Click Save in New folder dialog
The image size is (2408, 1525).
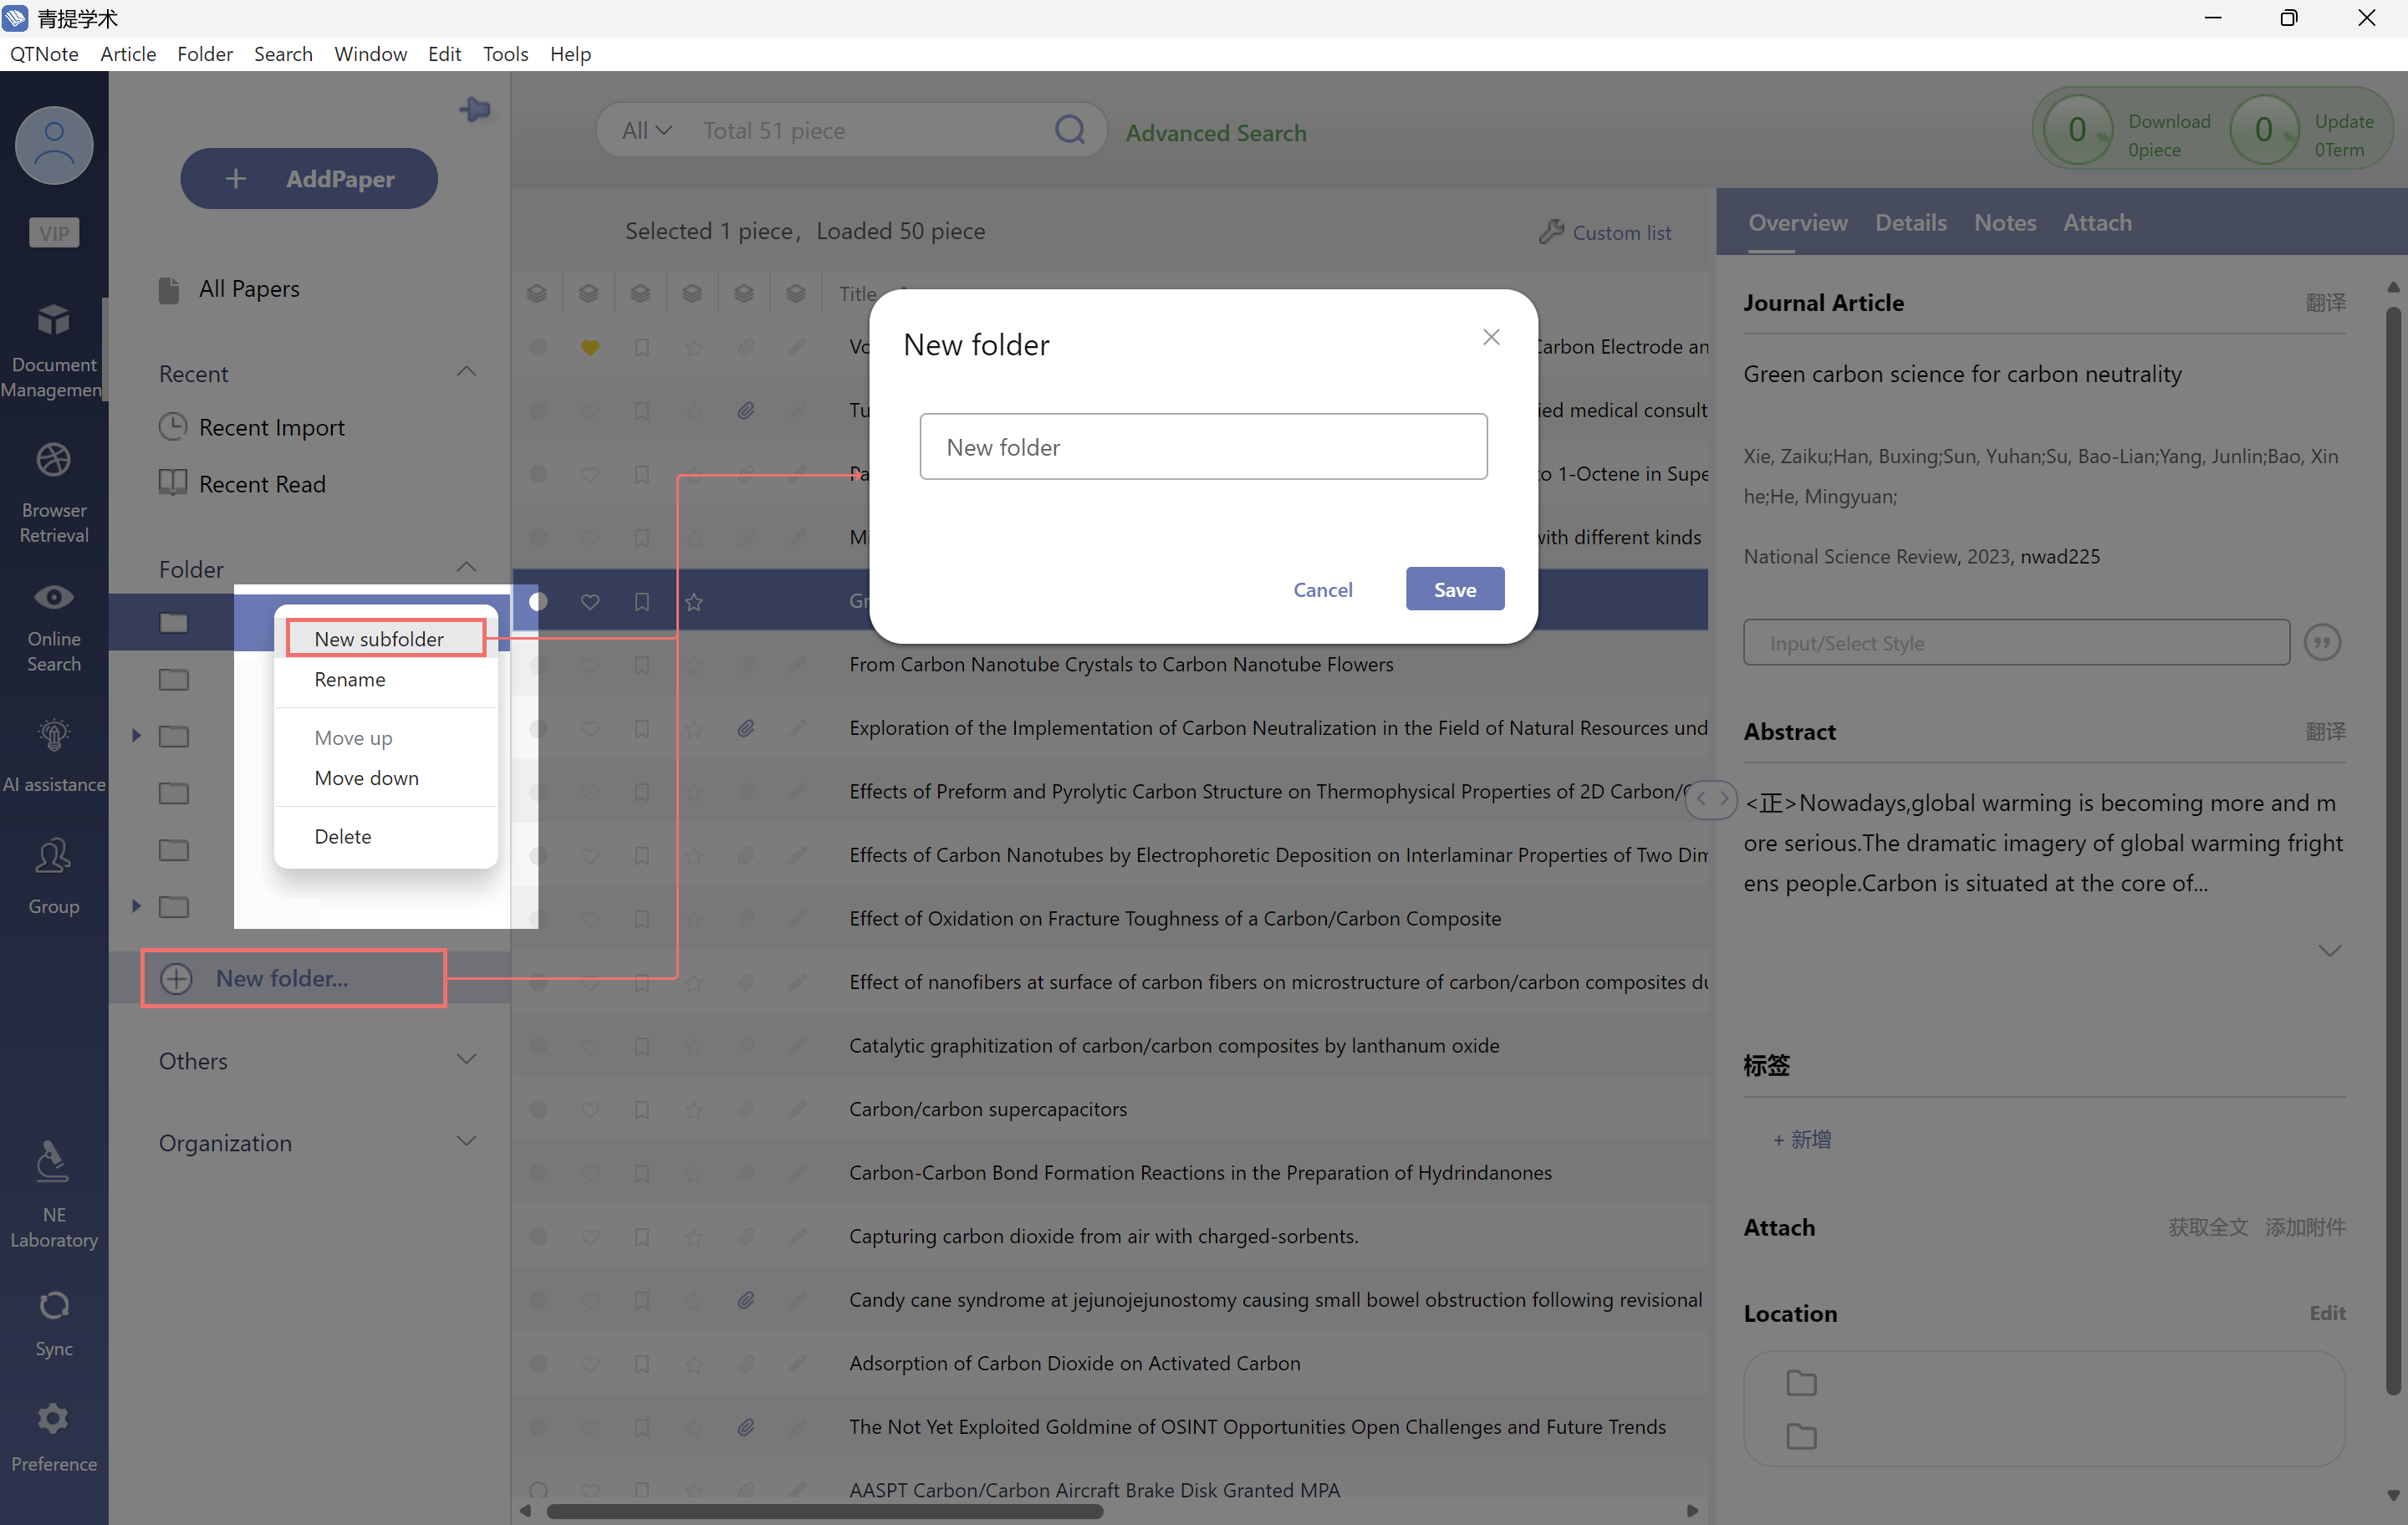pos(1454,589)
